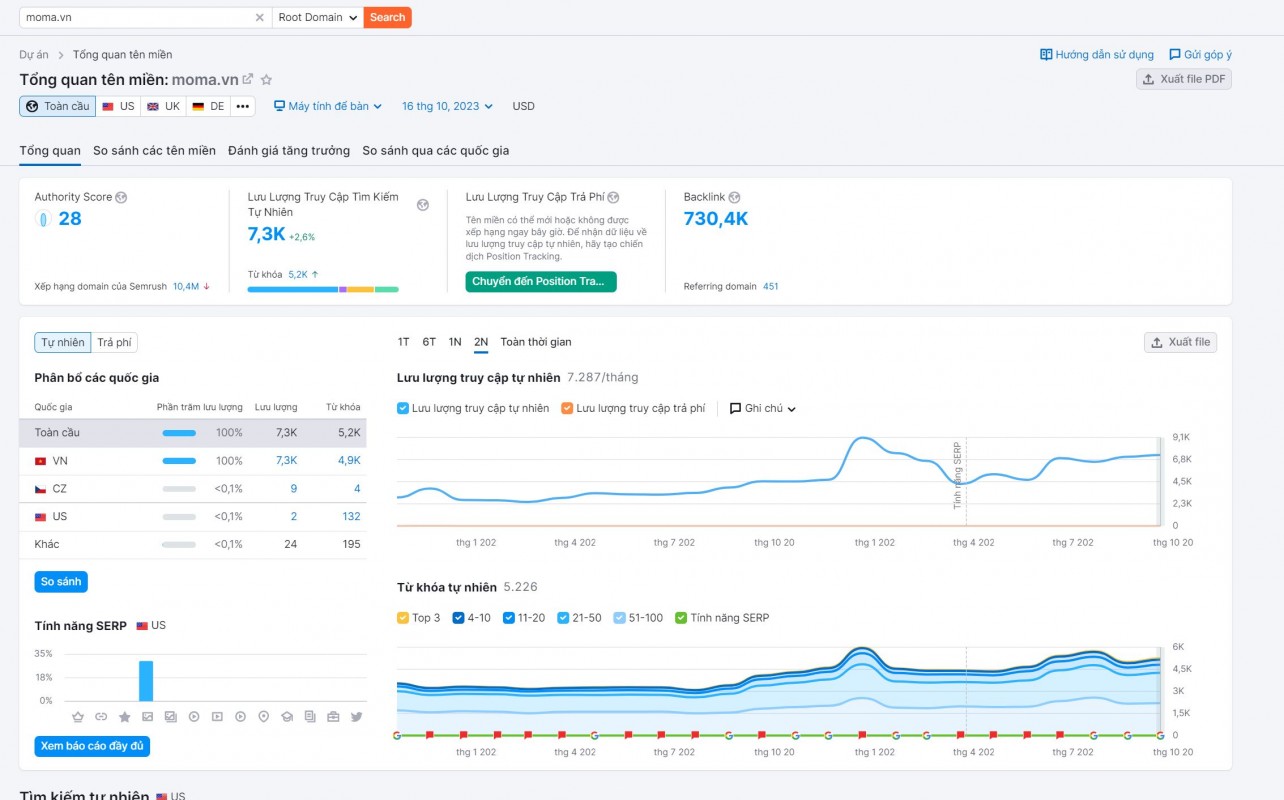The height and width of the screenshot is (800, 1284).
Task: Click the favorite star next to moma.vn
Action: (266, 80)
